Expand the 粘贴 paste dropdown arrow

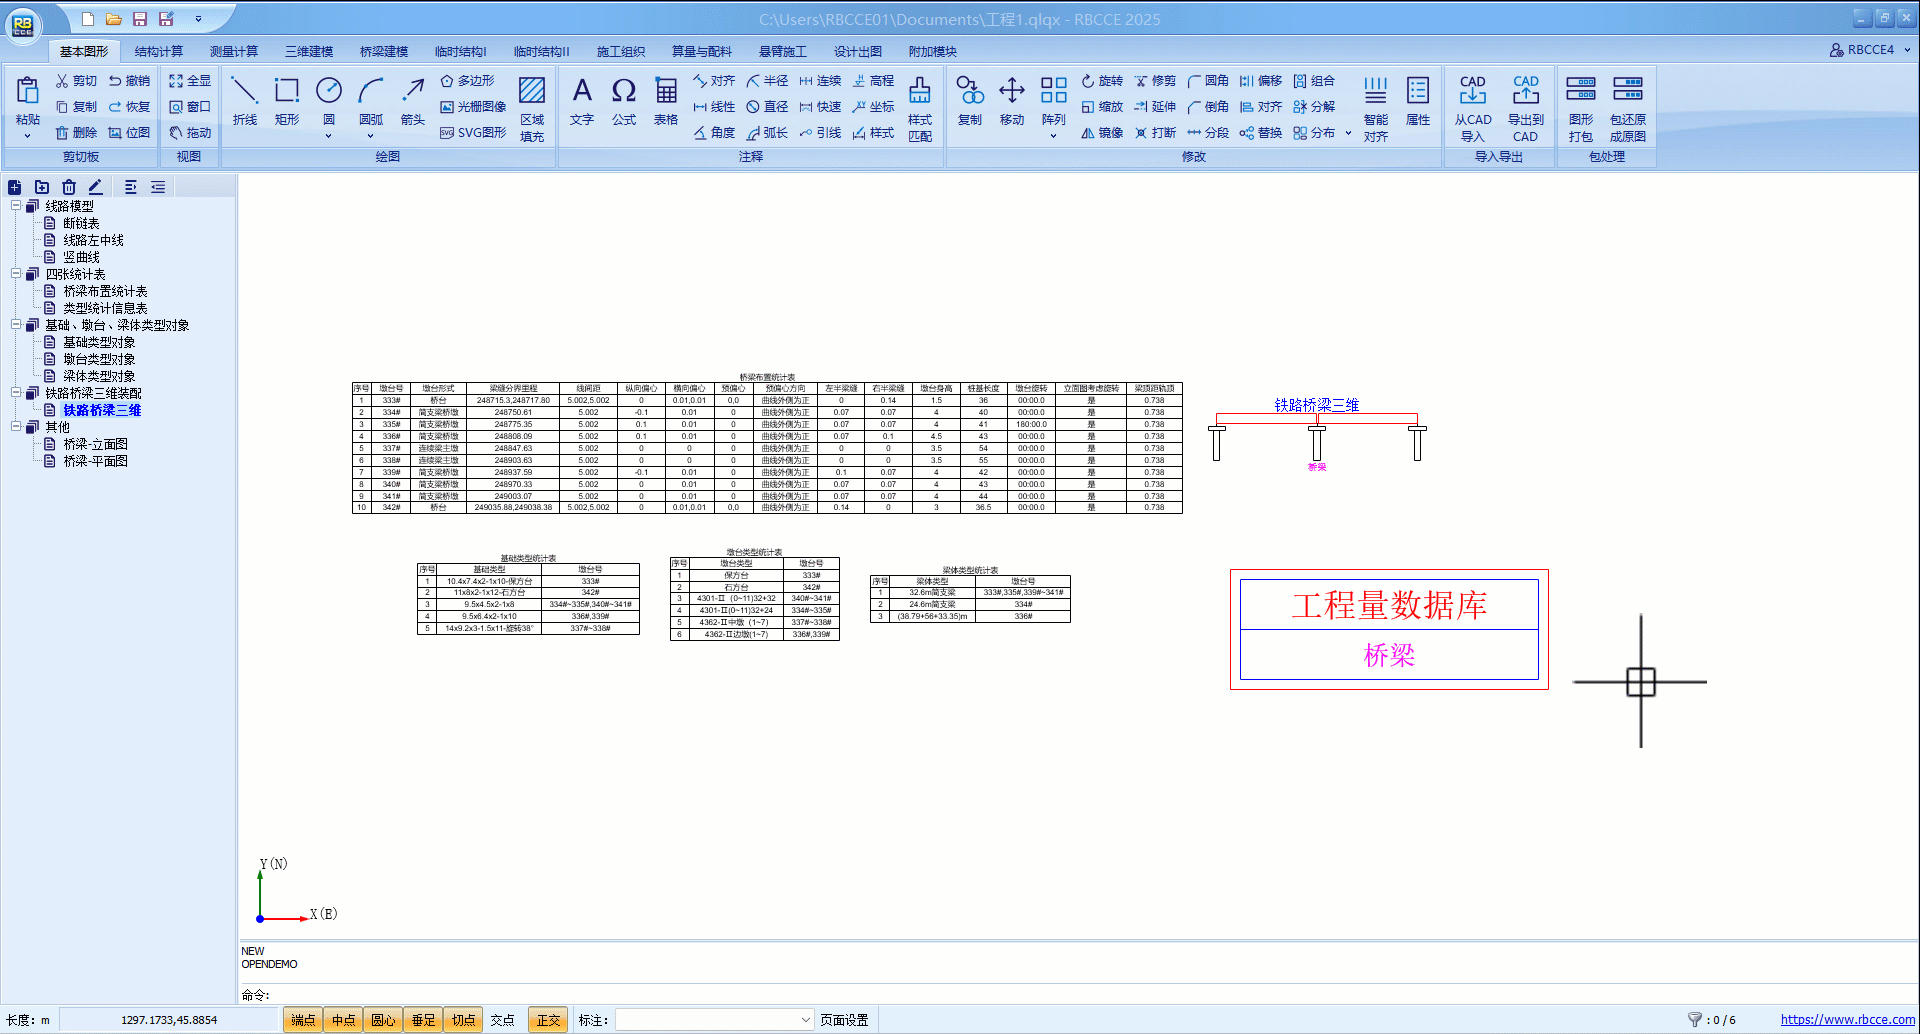tap(27, 135)
